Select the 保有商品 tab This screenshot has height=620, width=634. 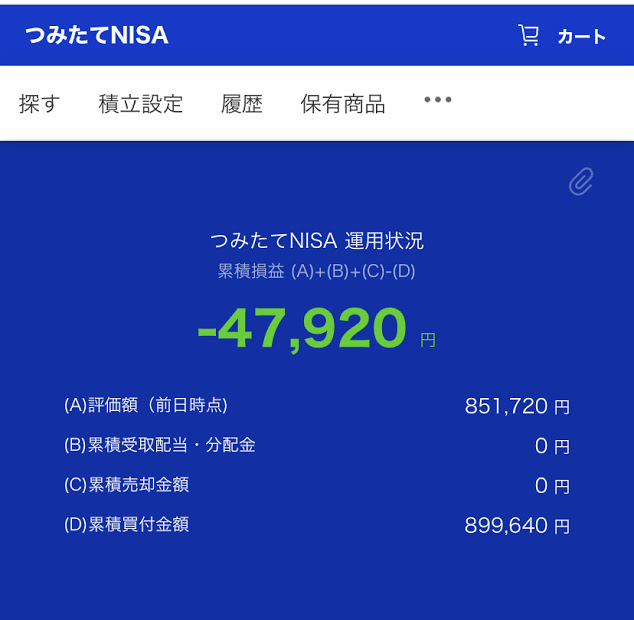click(x=342, y=104)
